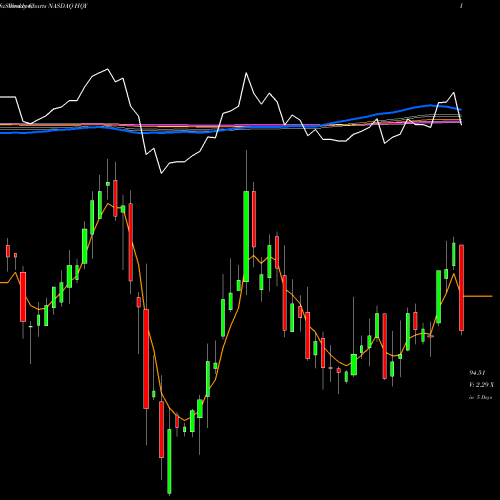The width and height of the screenshot is (500, 500).
Task: Click the "in 5 Days" label
Action: coord(481,397)
